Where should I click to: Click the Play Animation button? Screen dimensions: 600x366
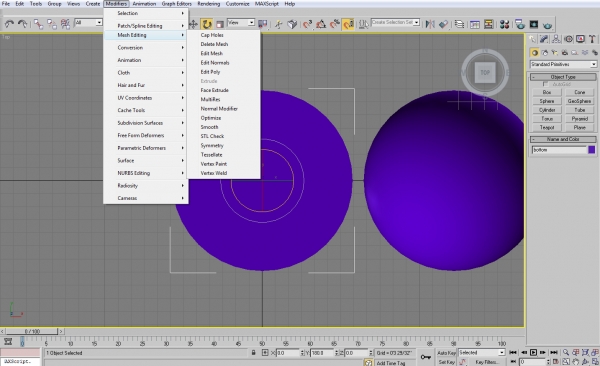point(533,352)
